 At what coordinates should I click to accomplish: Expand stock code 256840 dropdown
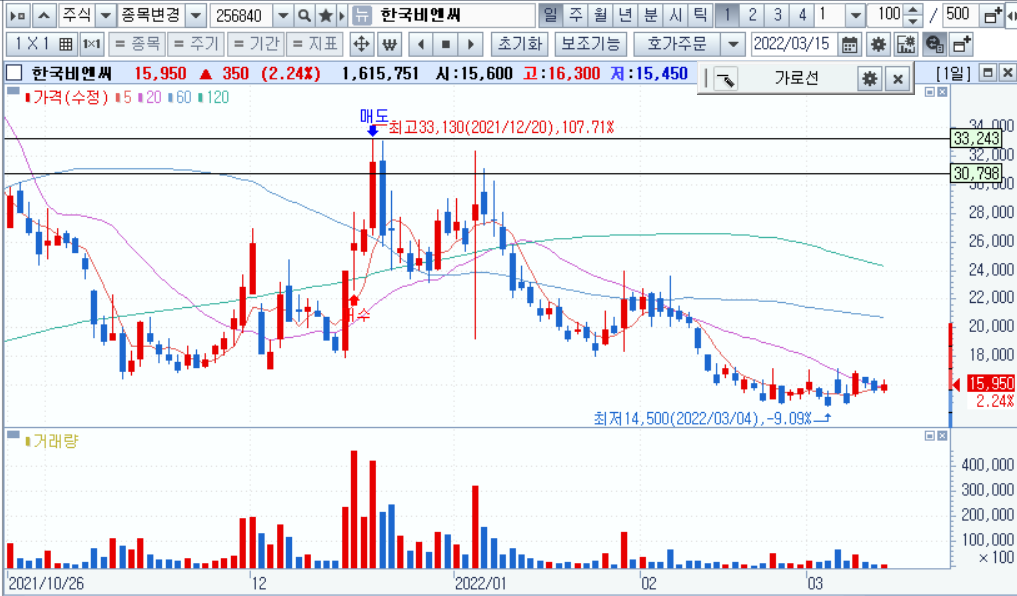(x=283, y=15)
